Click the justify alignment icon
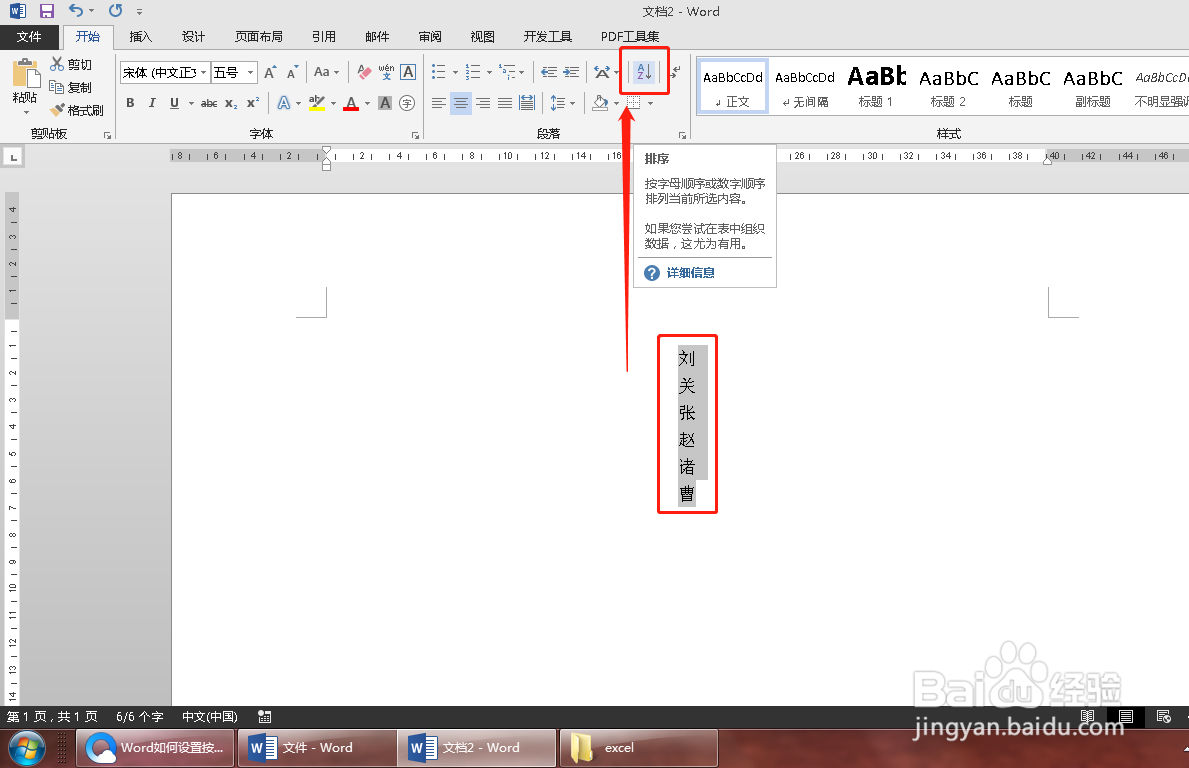 point(505,102)
